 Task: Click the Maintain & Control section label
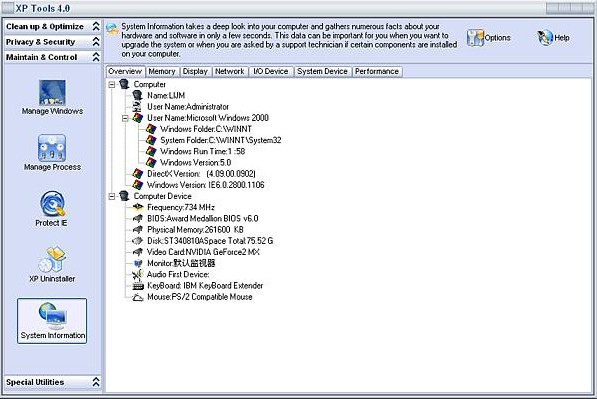pos(42,57)
